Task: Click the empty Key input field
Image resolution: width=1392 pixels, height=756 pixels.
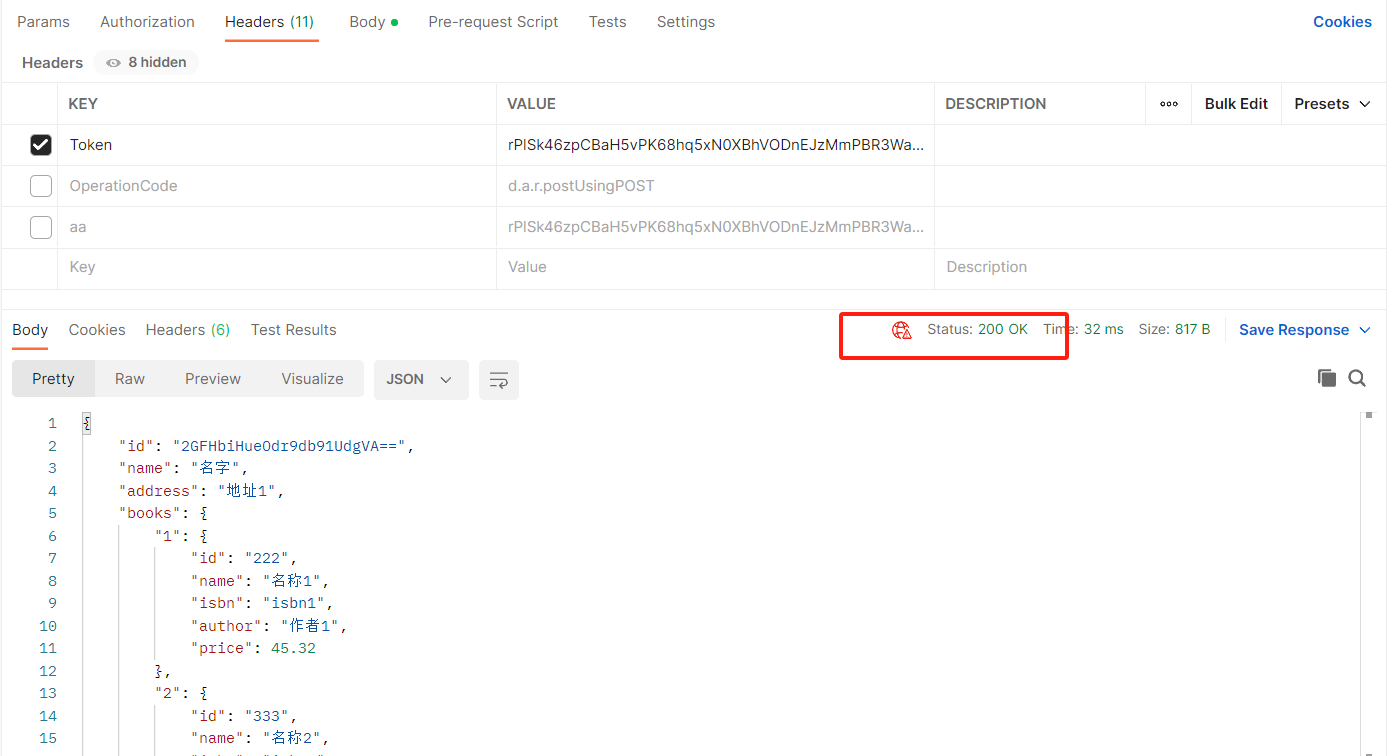Action: coord(276,268)
